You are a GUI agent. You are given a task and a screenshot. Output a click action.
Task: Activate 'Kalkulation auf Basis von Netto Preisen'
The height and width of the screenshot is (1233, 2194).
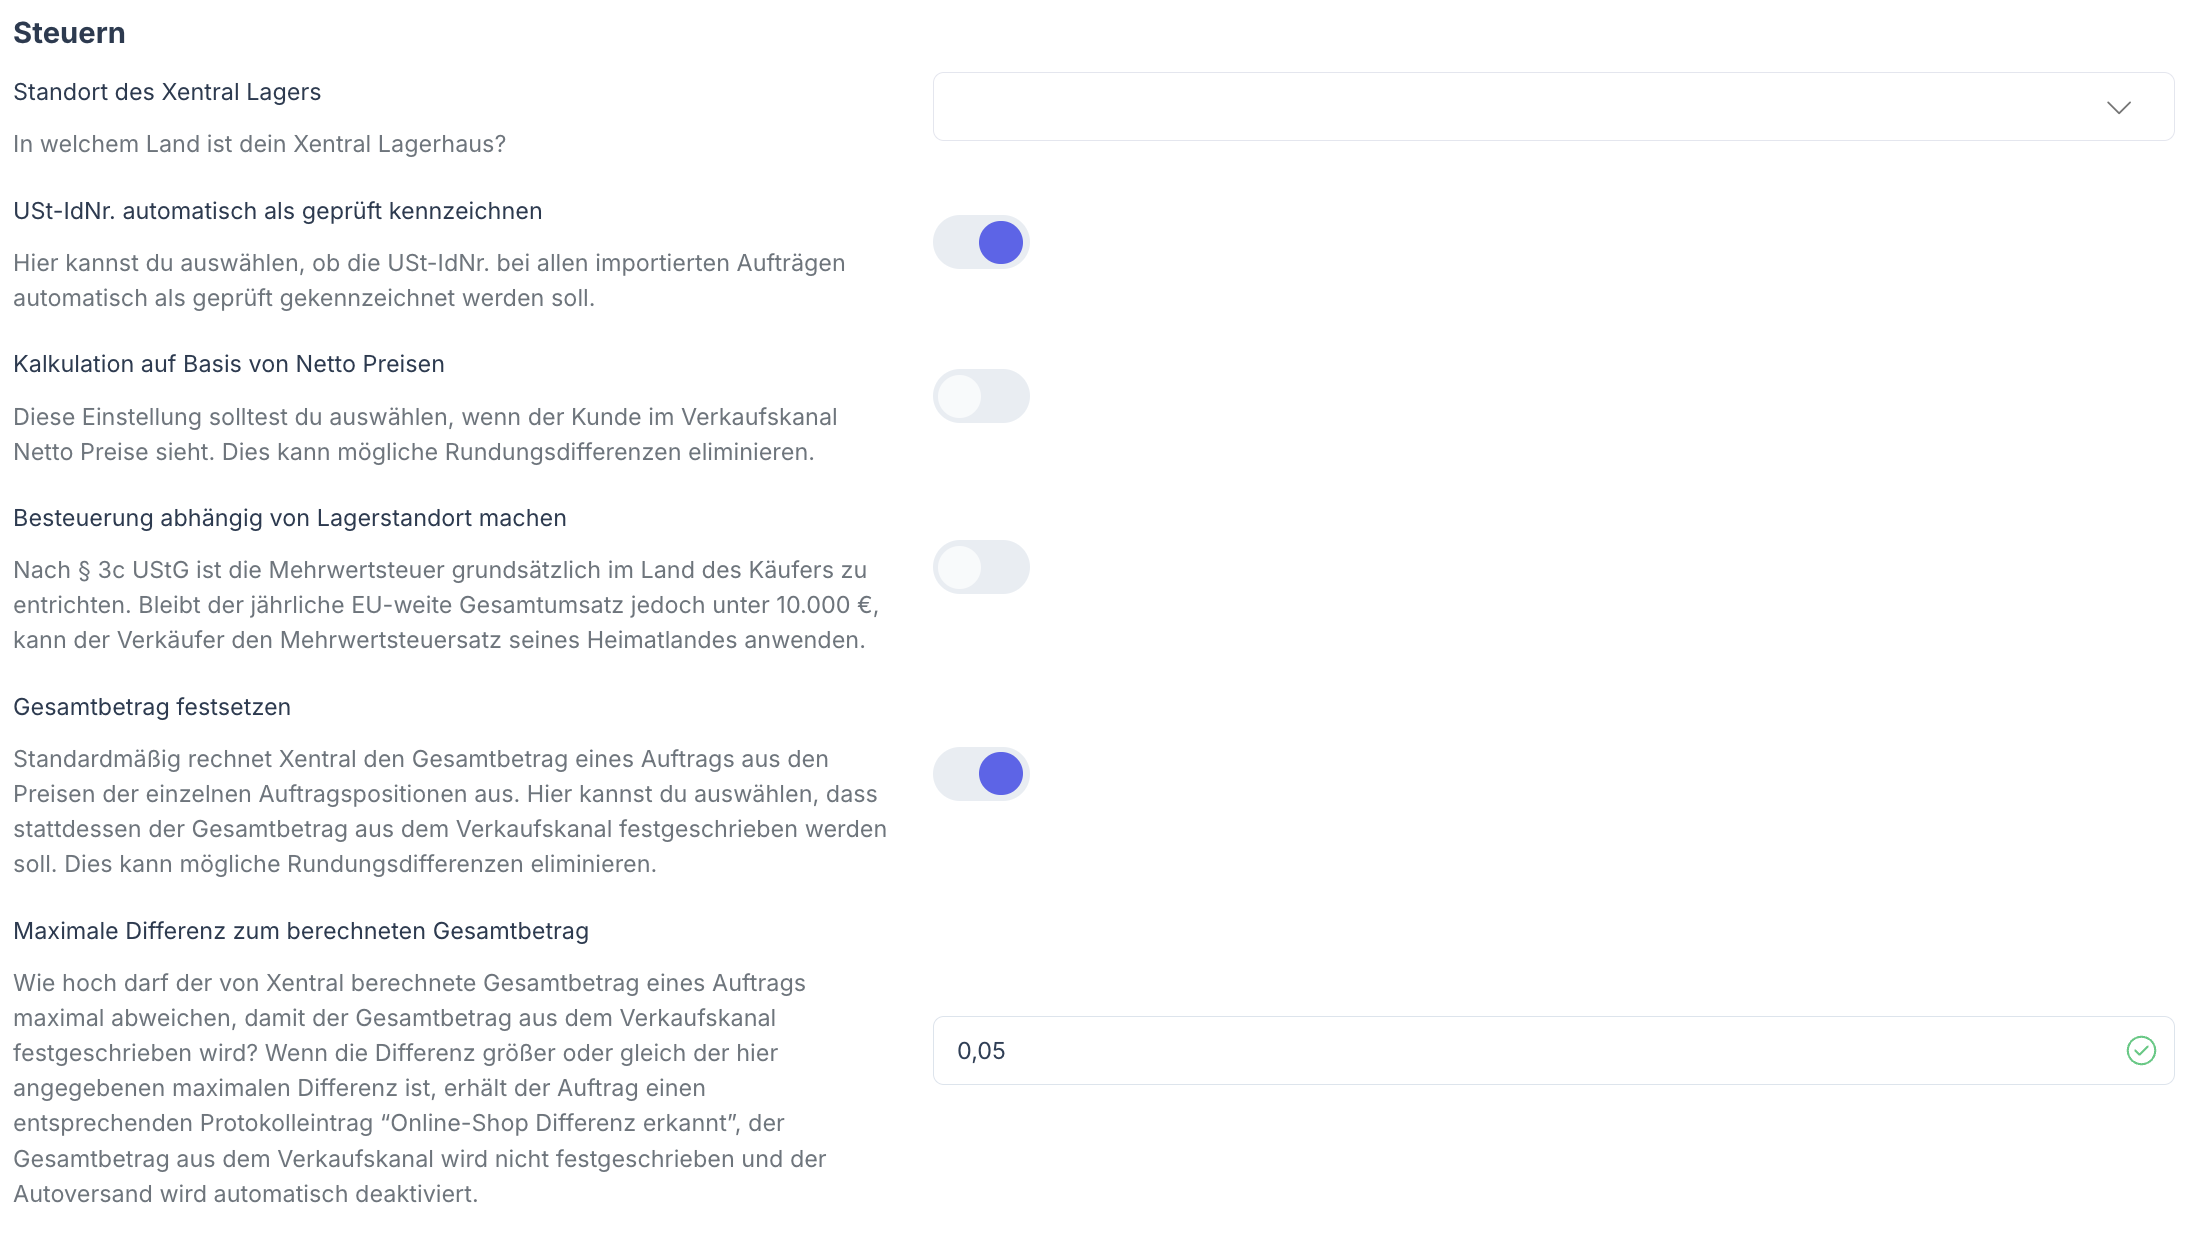click(x=980, y=396)
